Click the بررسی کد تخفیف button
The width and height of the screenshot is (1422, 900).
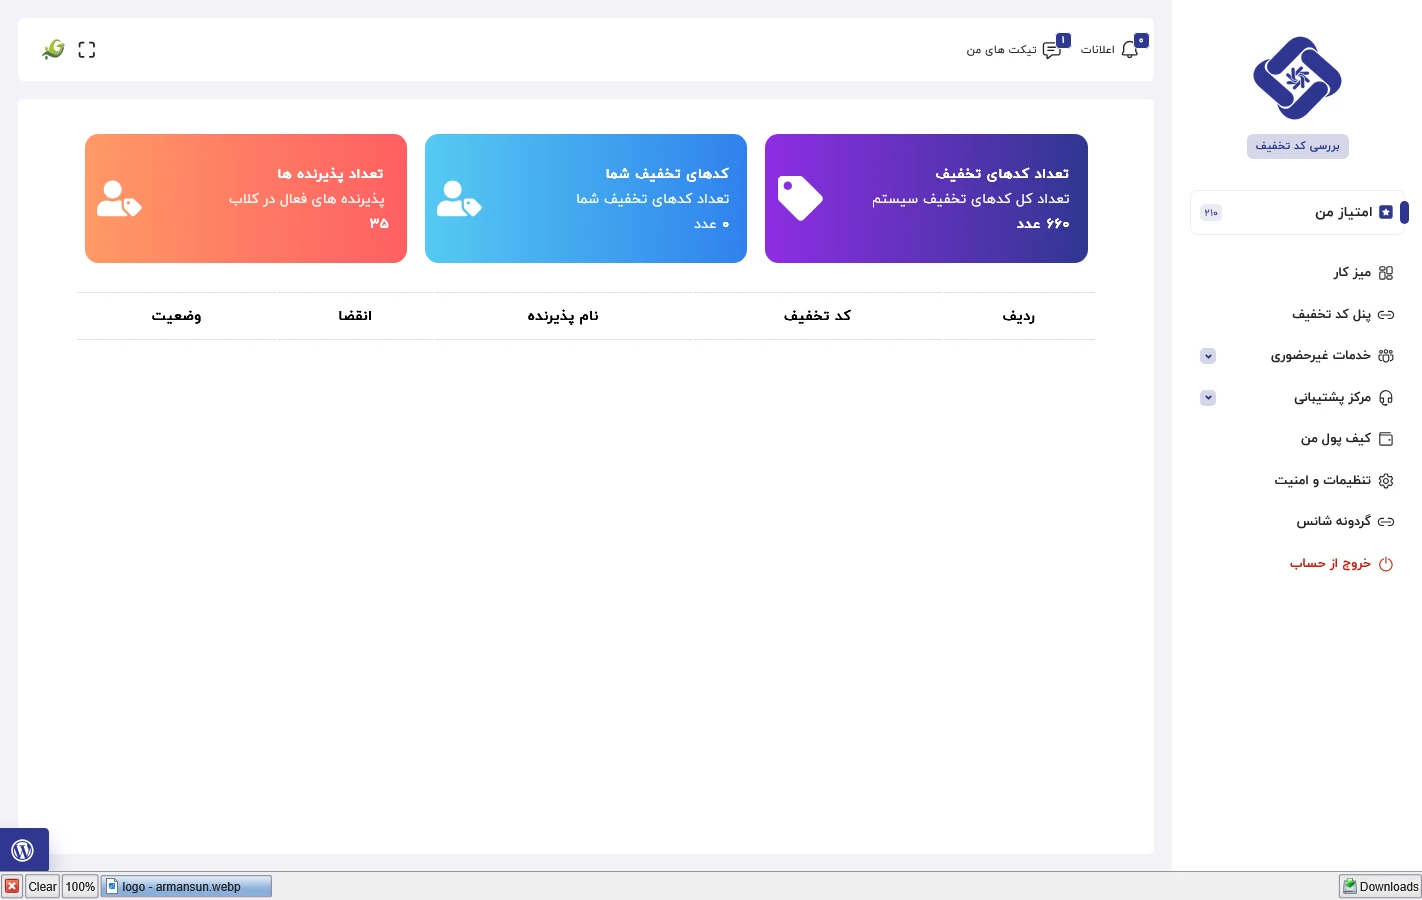pos(1297,146)
